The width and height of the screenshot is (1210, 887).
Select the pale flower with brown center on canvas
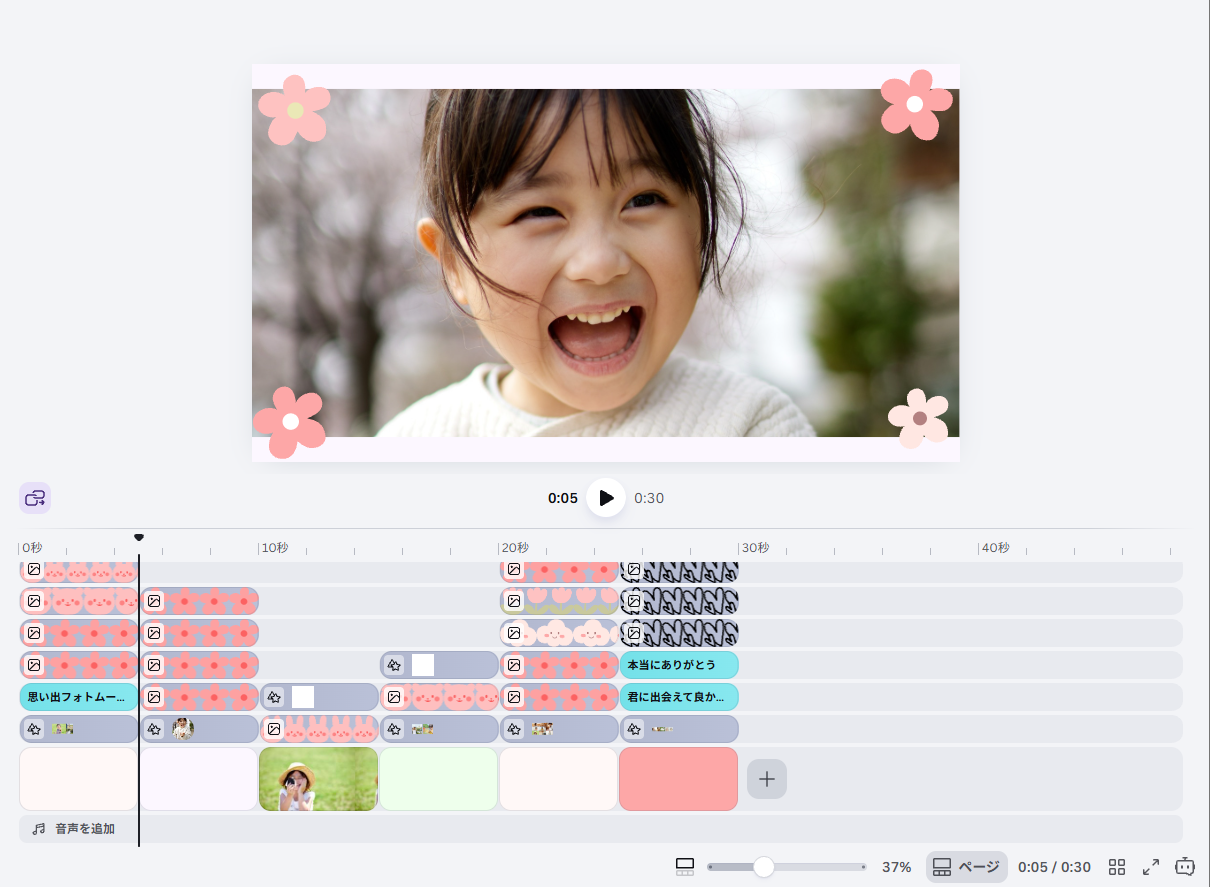click(919, 418)
